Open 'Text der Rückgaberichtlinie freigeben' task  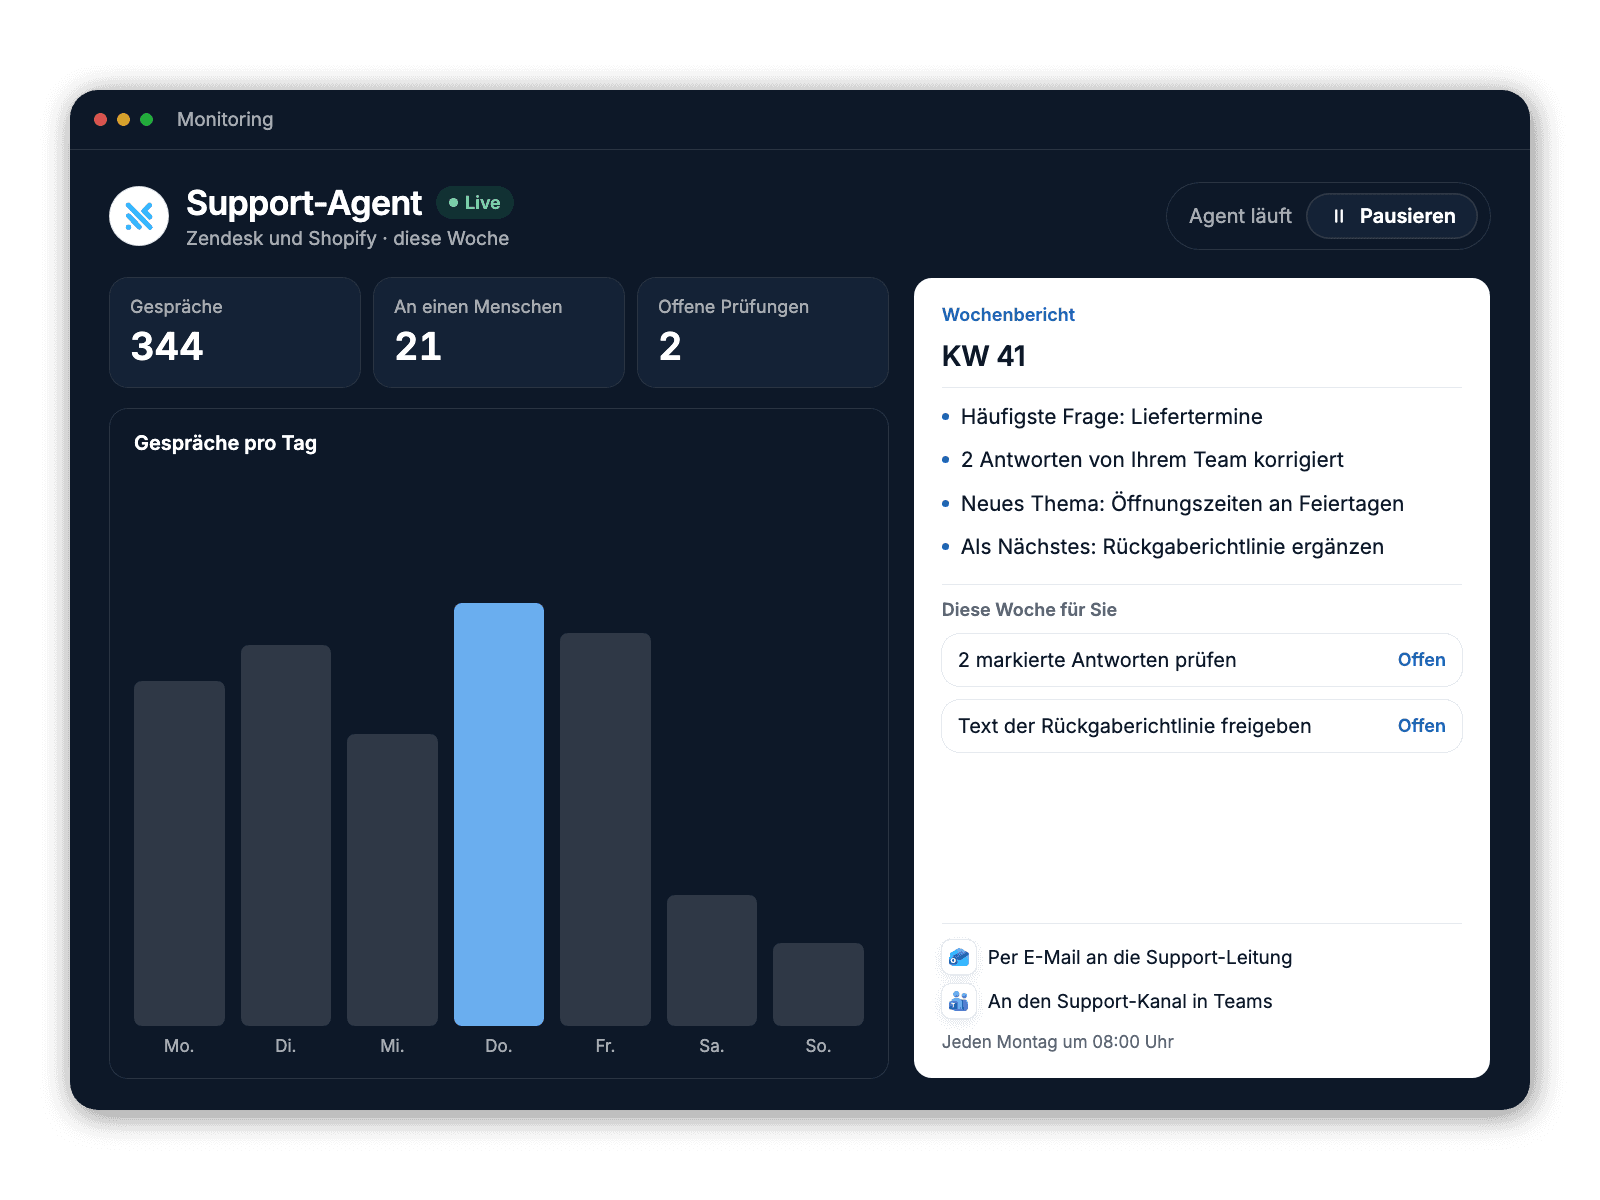click(x=1202, y=726)
